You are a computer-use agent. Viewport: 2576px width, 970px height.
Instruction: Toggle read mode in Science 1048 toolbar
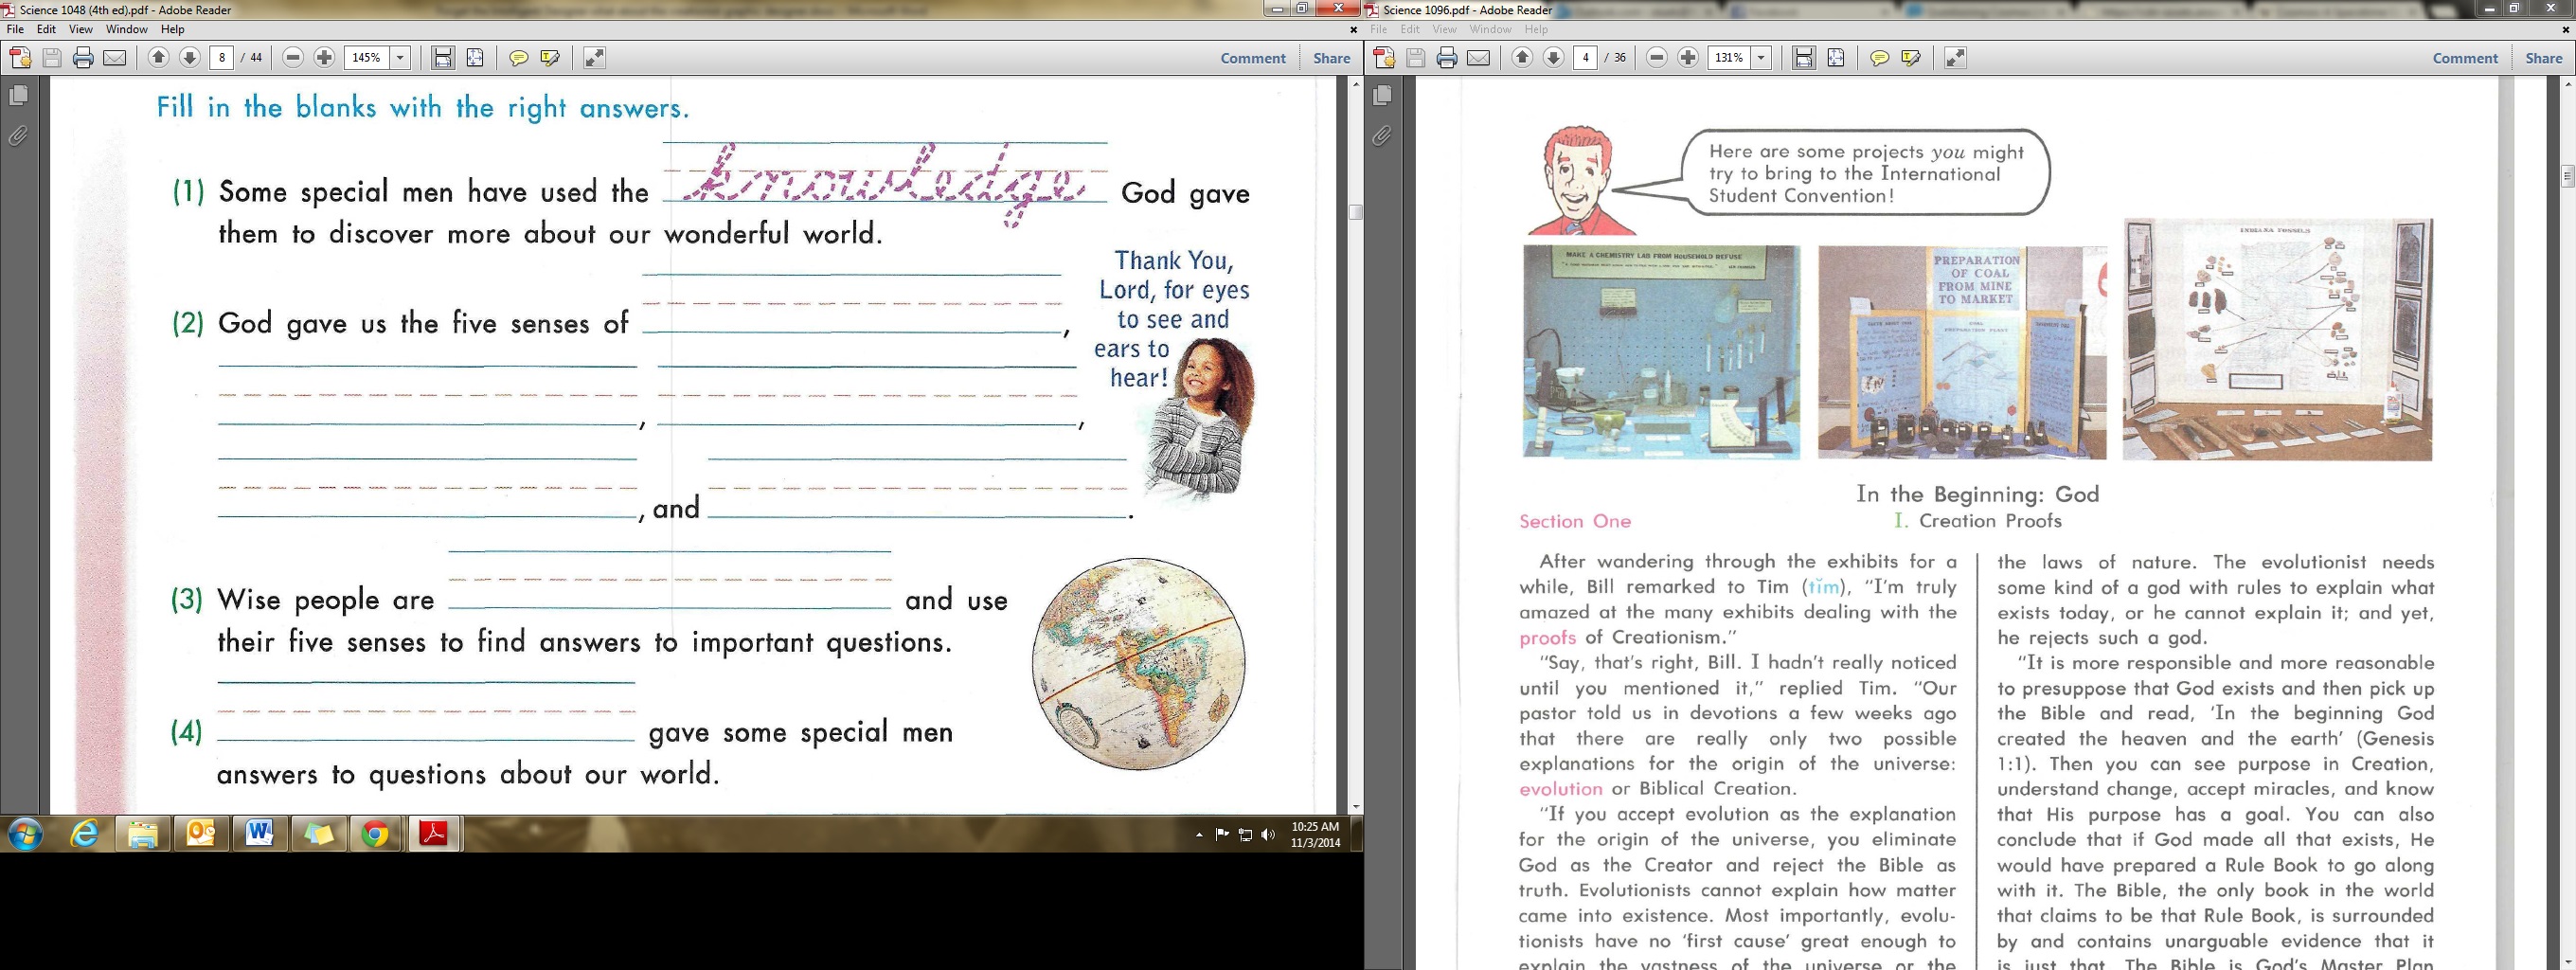click(x=594, y=58)
